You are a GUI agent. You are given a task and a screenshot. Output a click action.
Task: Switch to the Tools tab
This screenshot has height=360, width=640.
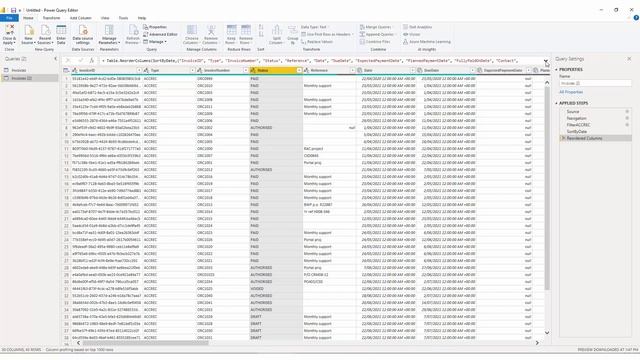pos(123,18)
